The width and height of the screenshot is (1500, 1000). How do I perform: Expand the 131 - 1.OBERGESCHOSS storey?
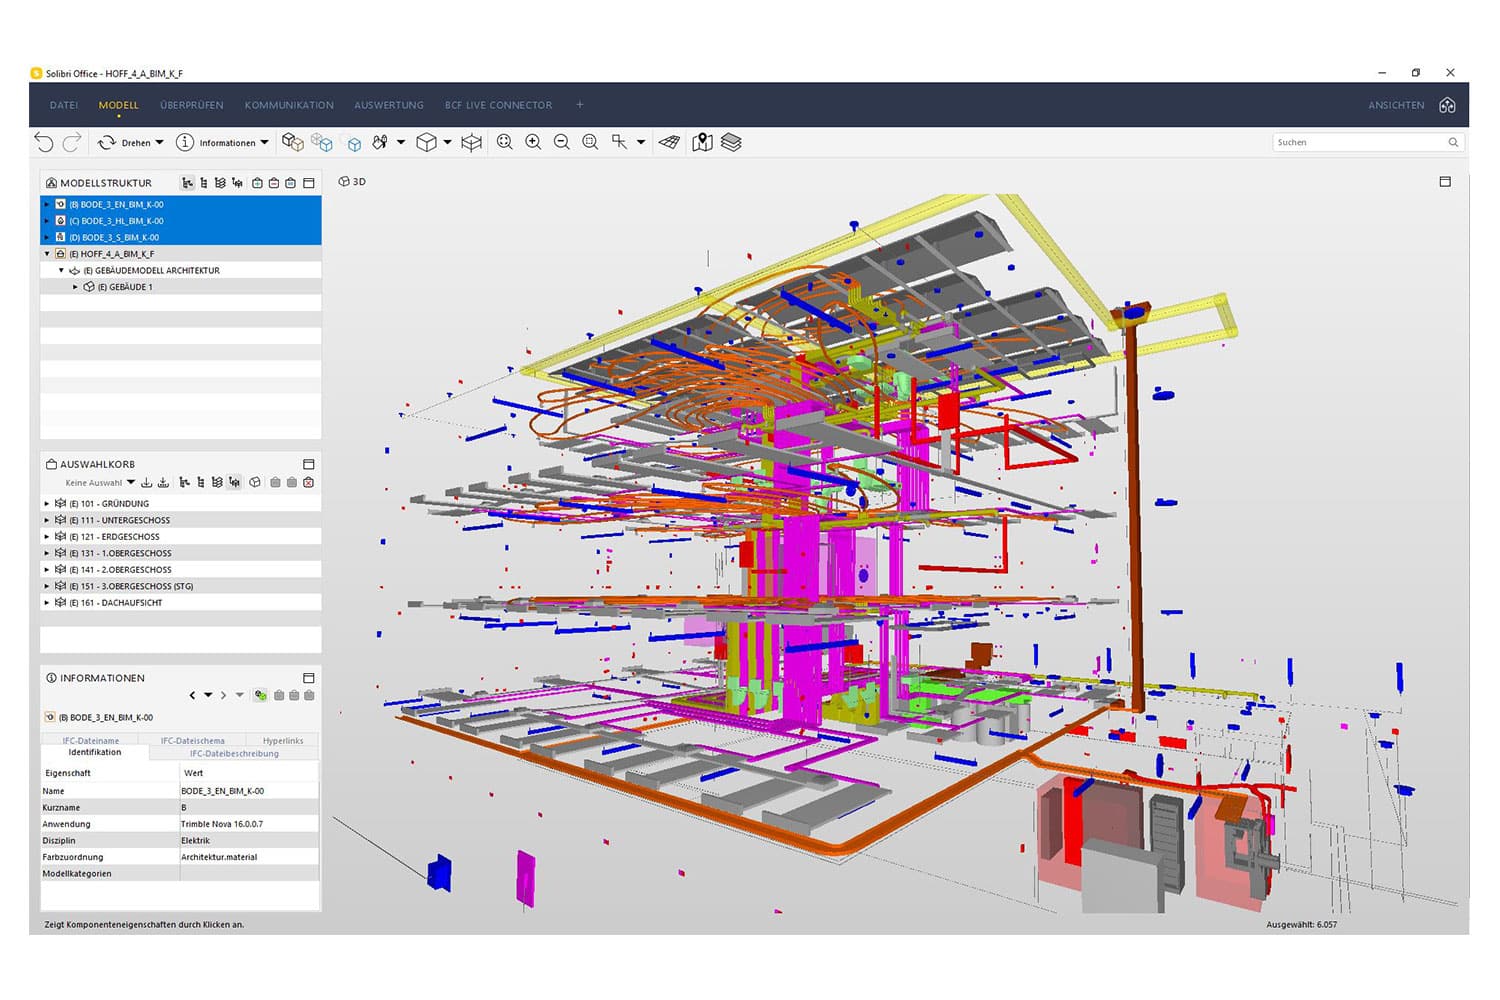click(x=47, y=553)
